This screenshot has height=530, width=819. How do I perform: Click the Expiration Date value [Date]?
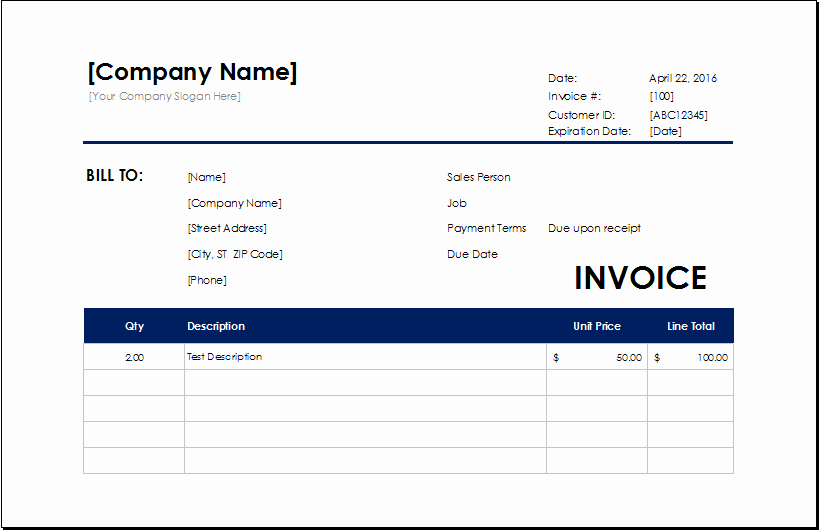[x=665, y=131]
